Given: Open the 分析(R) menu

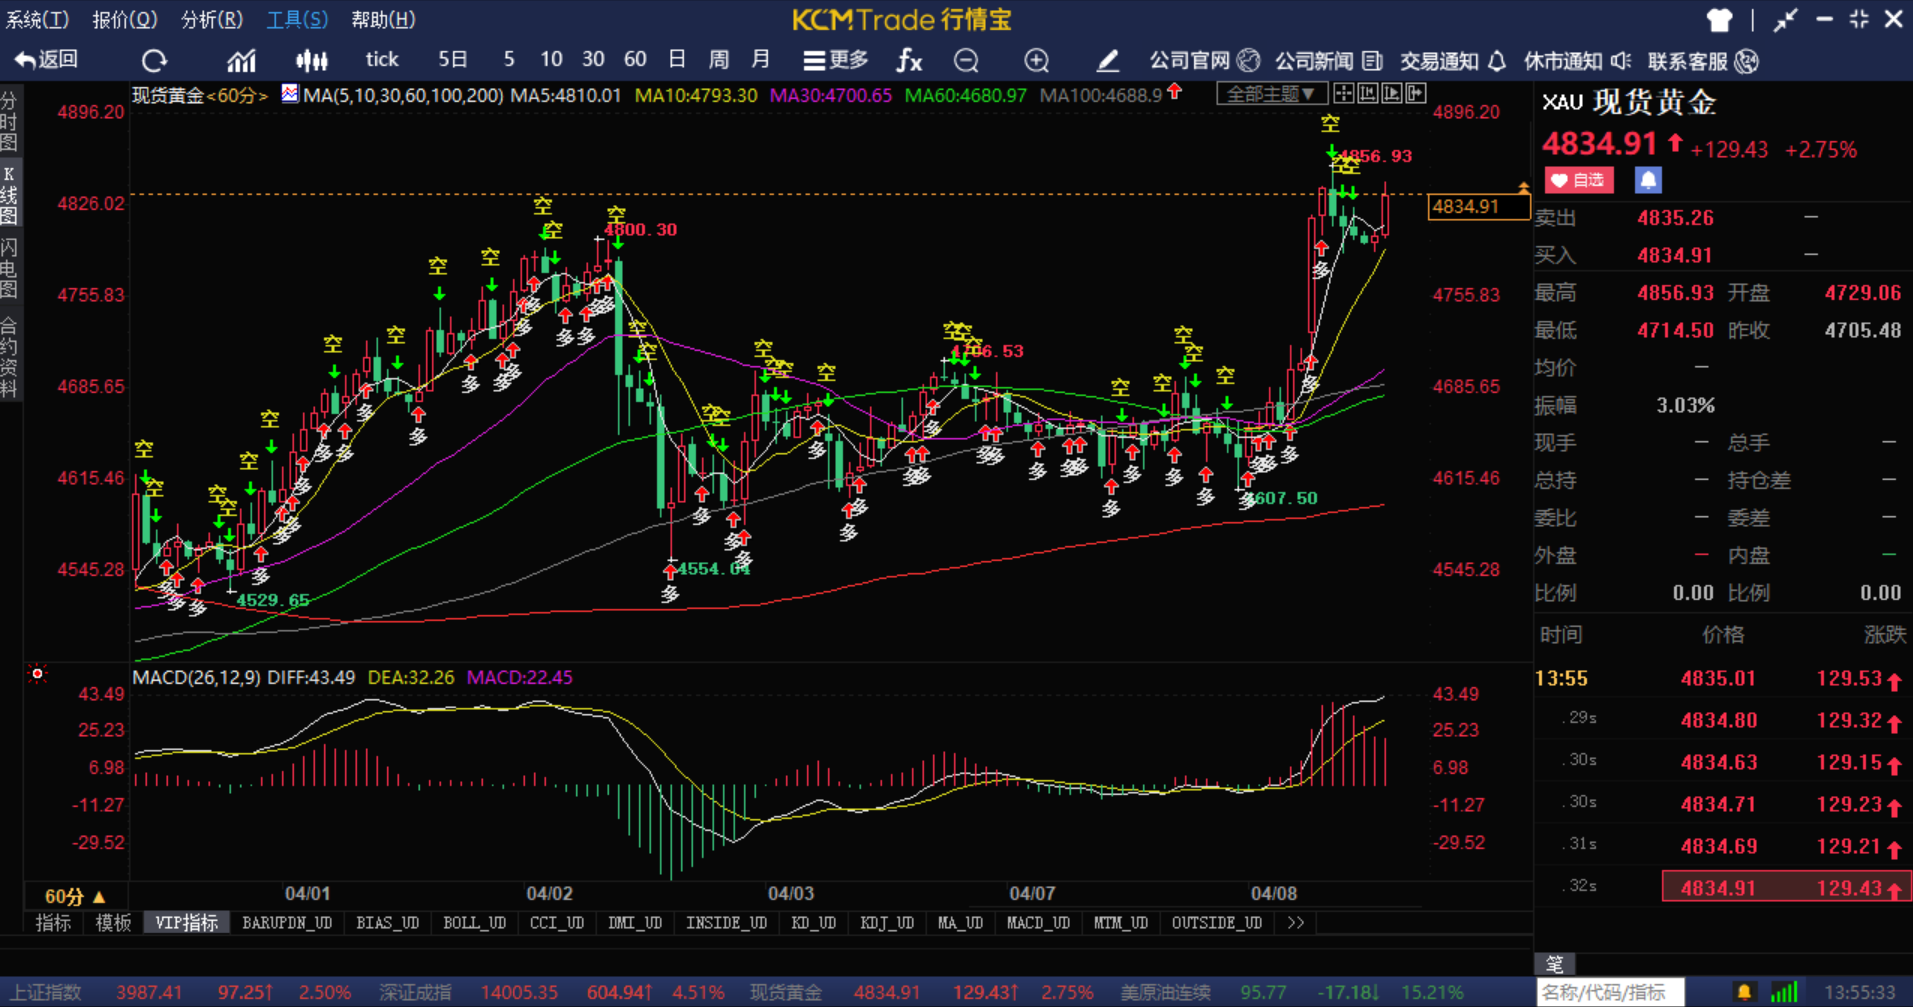Looking at the screenshot, I should [x=212, y=20].
